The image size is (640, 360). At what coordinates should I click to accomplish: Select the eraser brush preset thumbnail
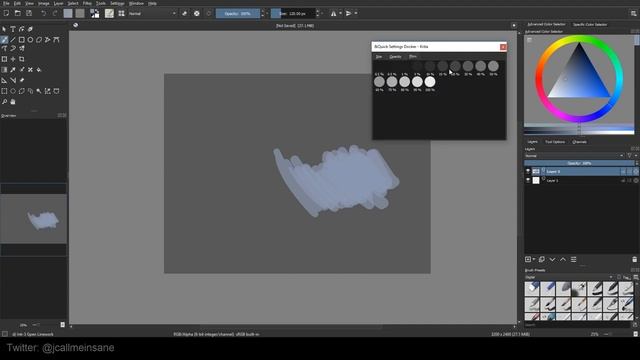tap(532, 289)
